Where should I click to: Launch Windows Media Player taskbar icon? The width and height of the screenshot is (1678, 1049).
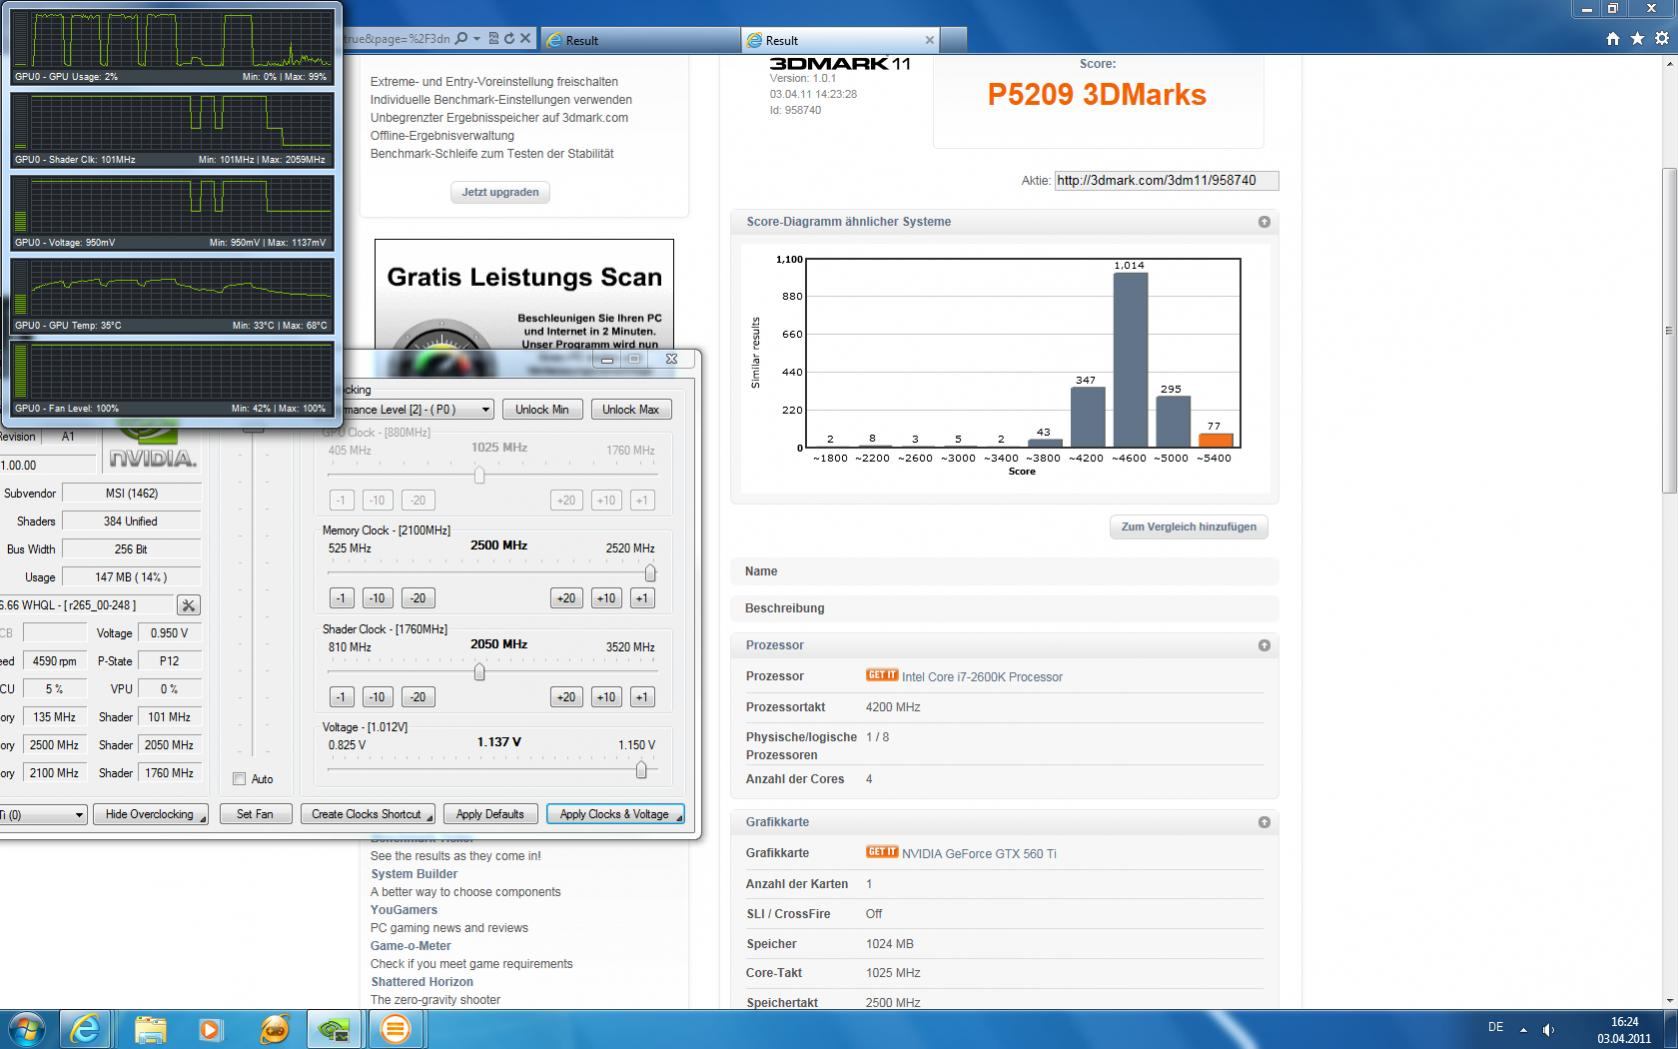click(x=210, y=1028)
